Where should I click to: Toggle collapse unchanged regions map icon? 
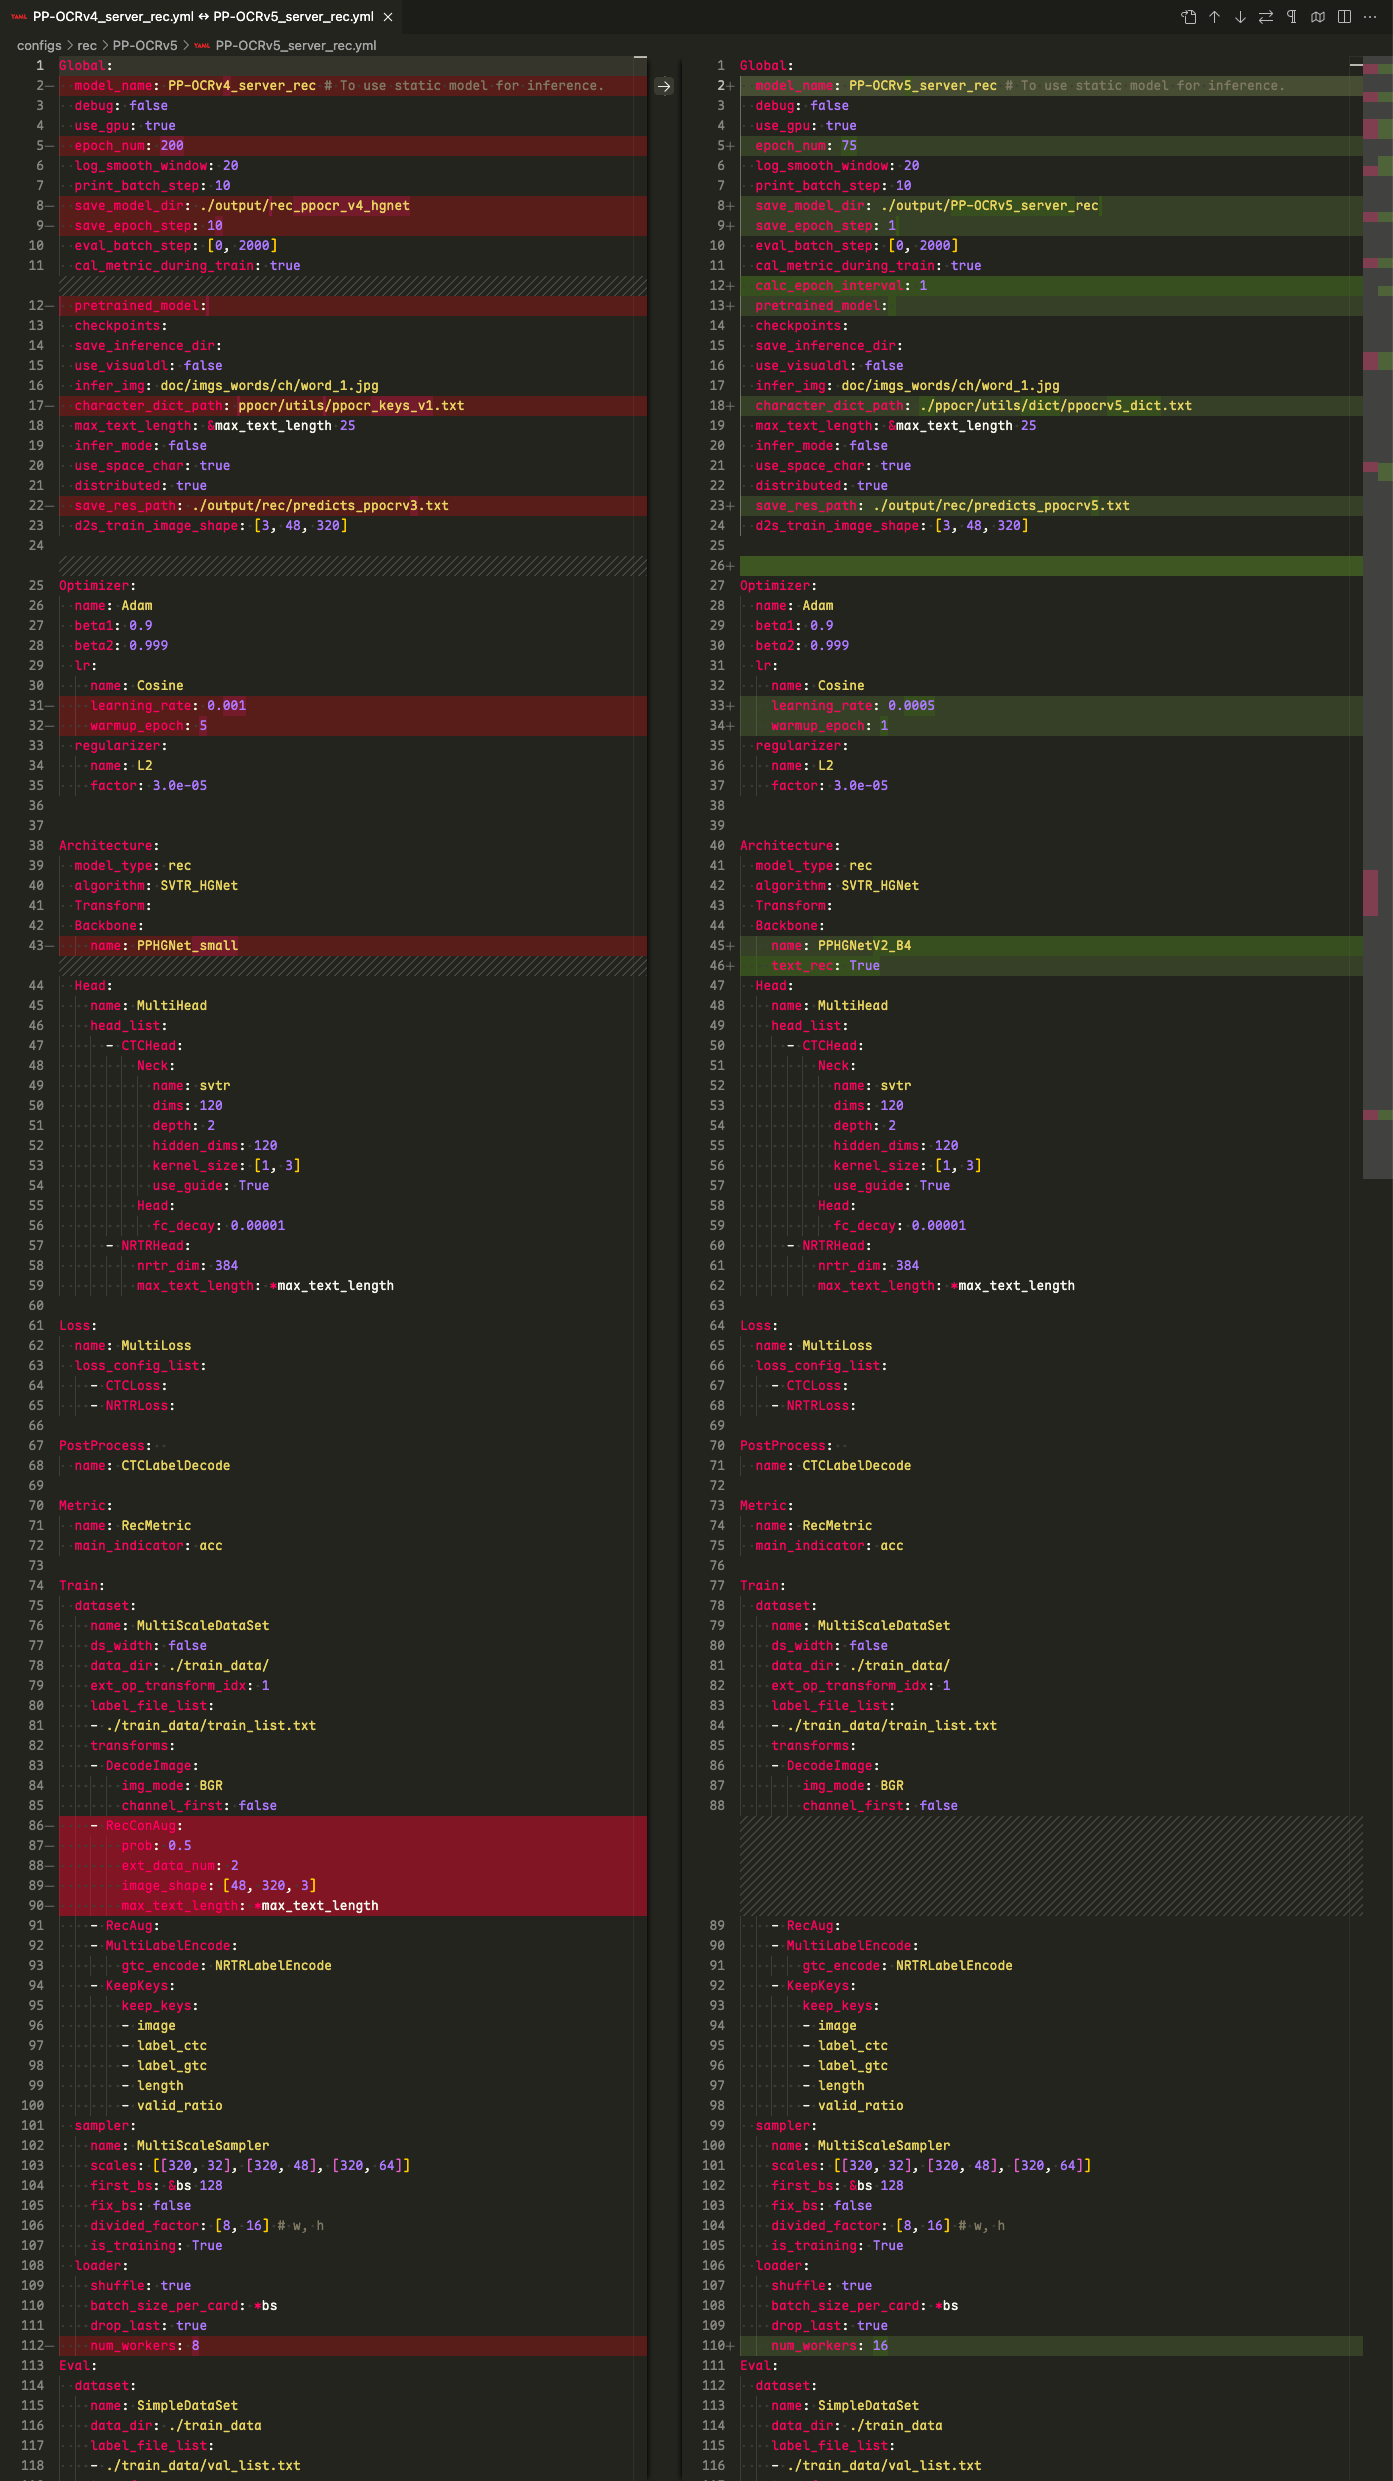click(1318, 17)
